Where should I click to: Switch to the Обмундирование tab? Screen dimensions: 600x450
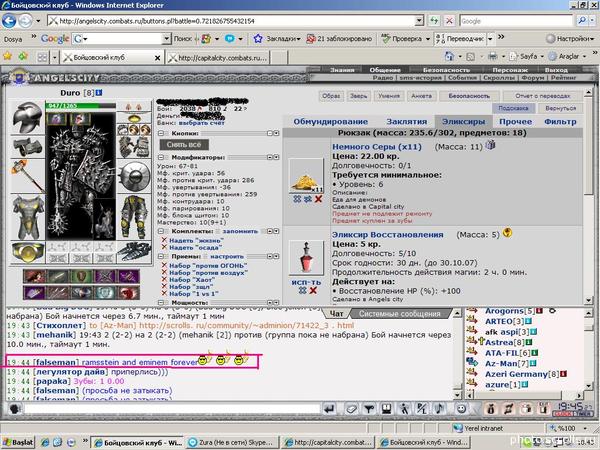331,122
